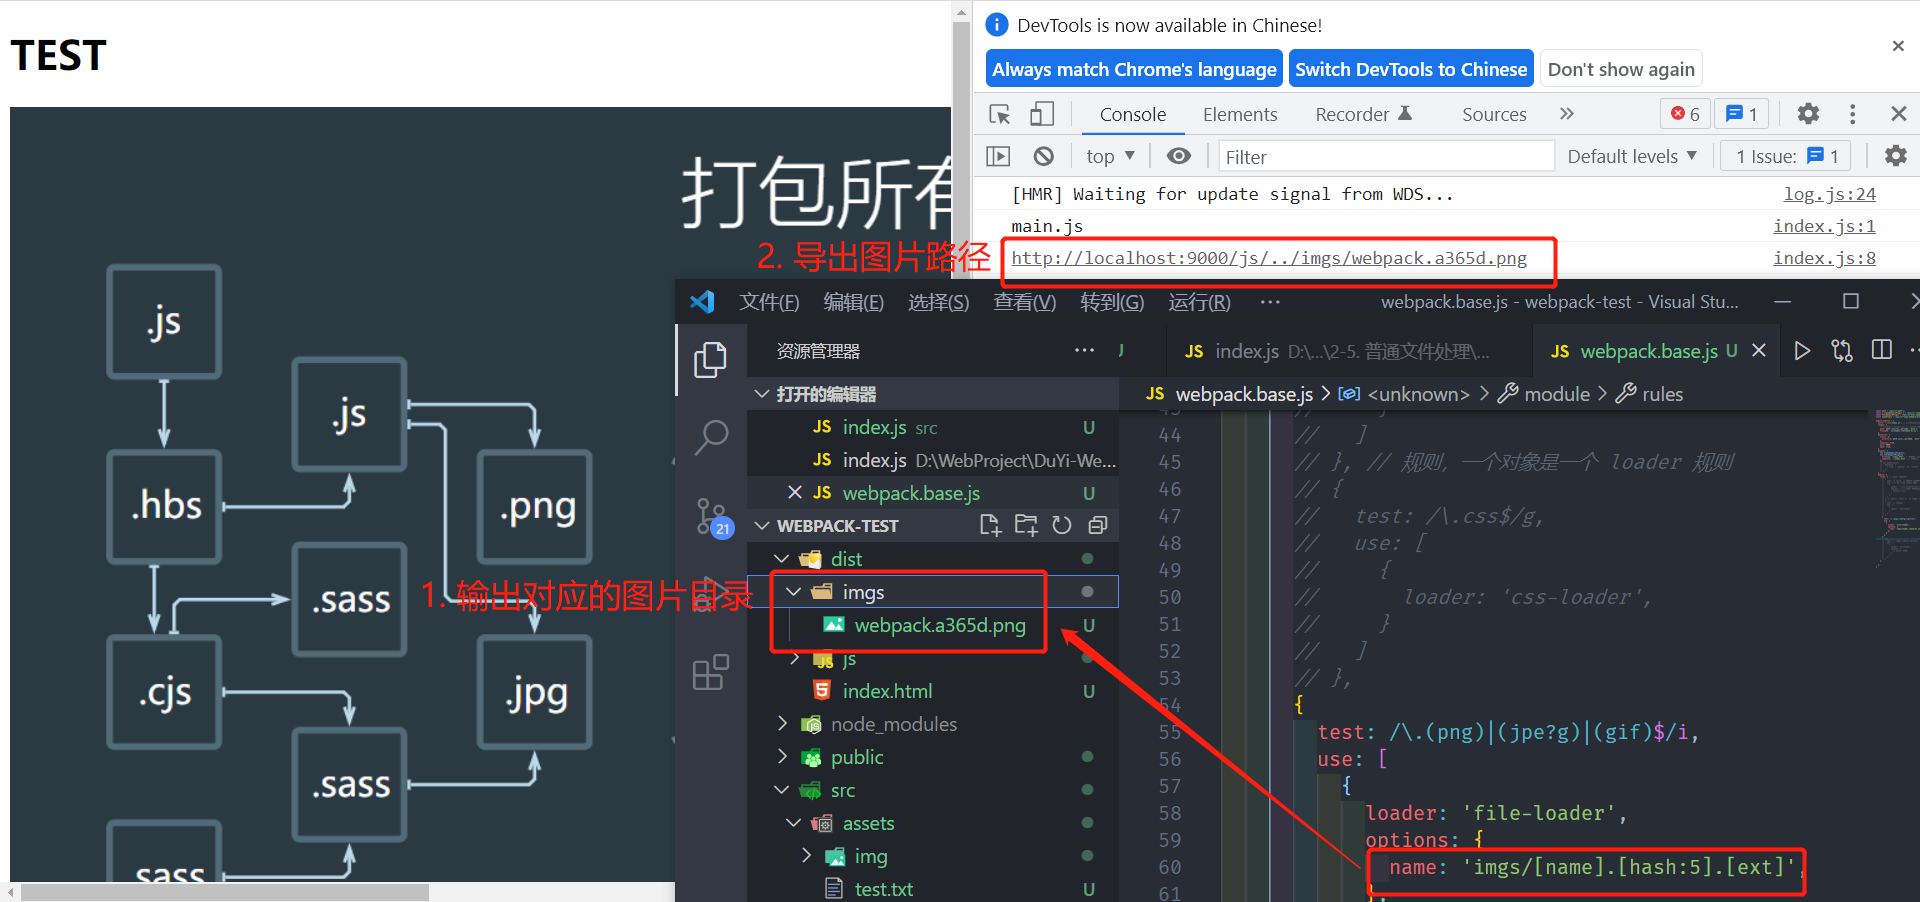Click the red error count badge
The image size is (1920, 902).
coord(1686,114)
